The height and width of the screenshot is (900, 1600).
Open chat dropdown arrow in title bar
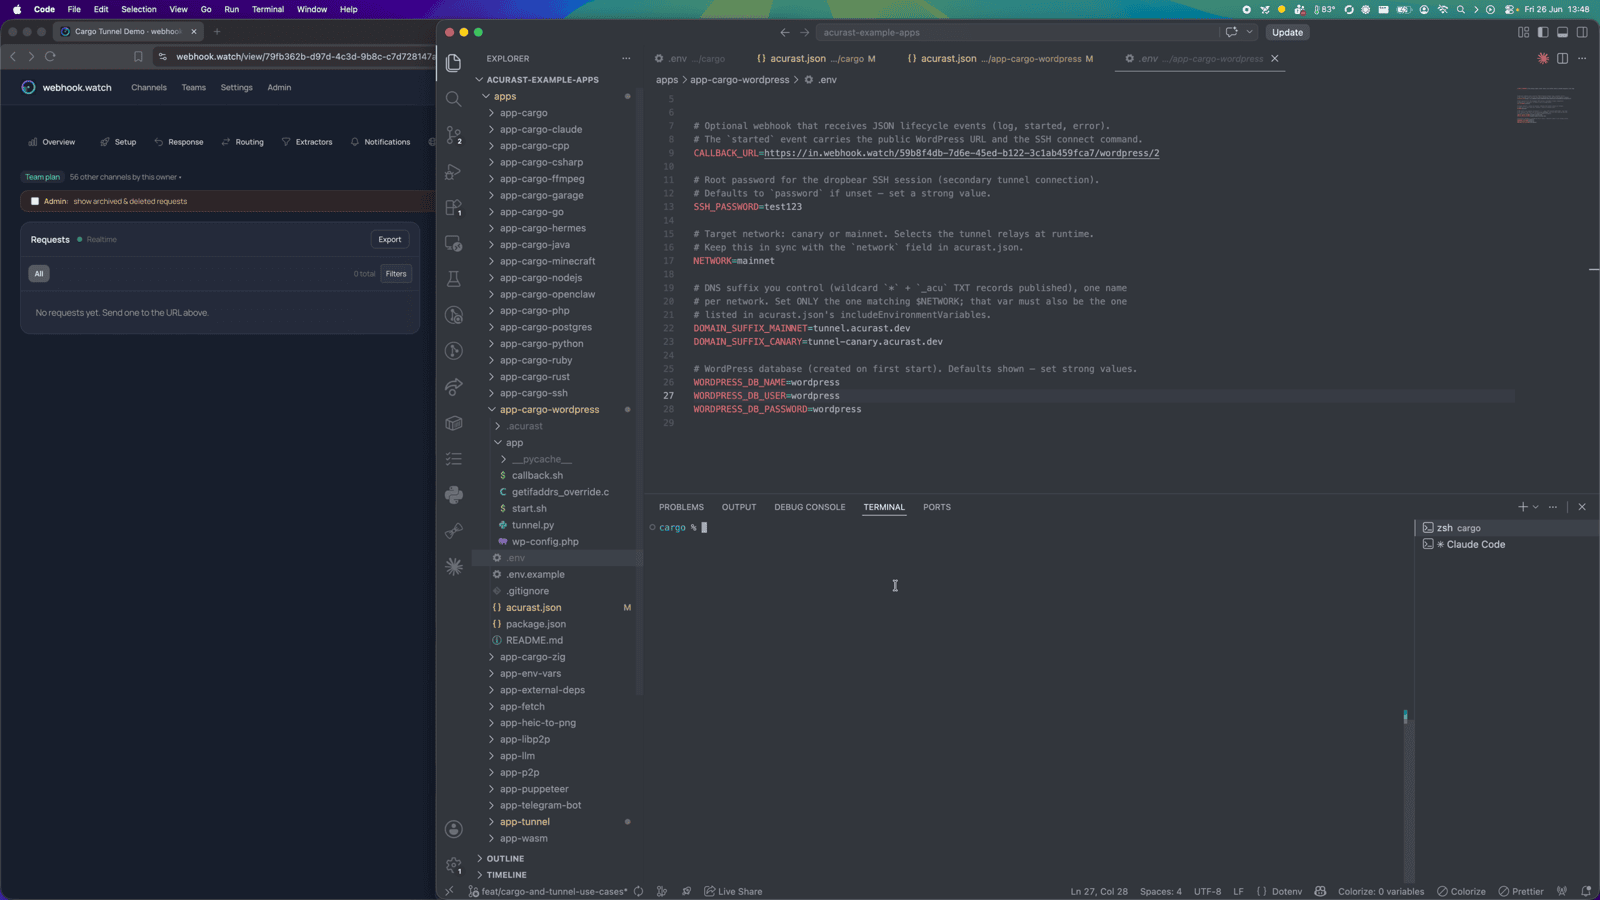click(1249, 32)
